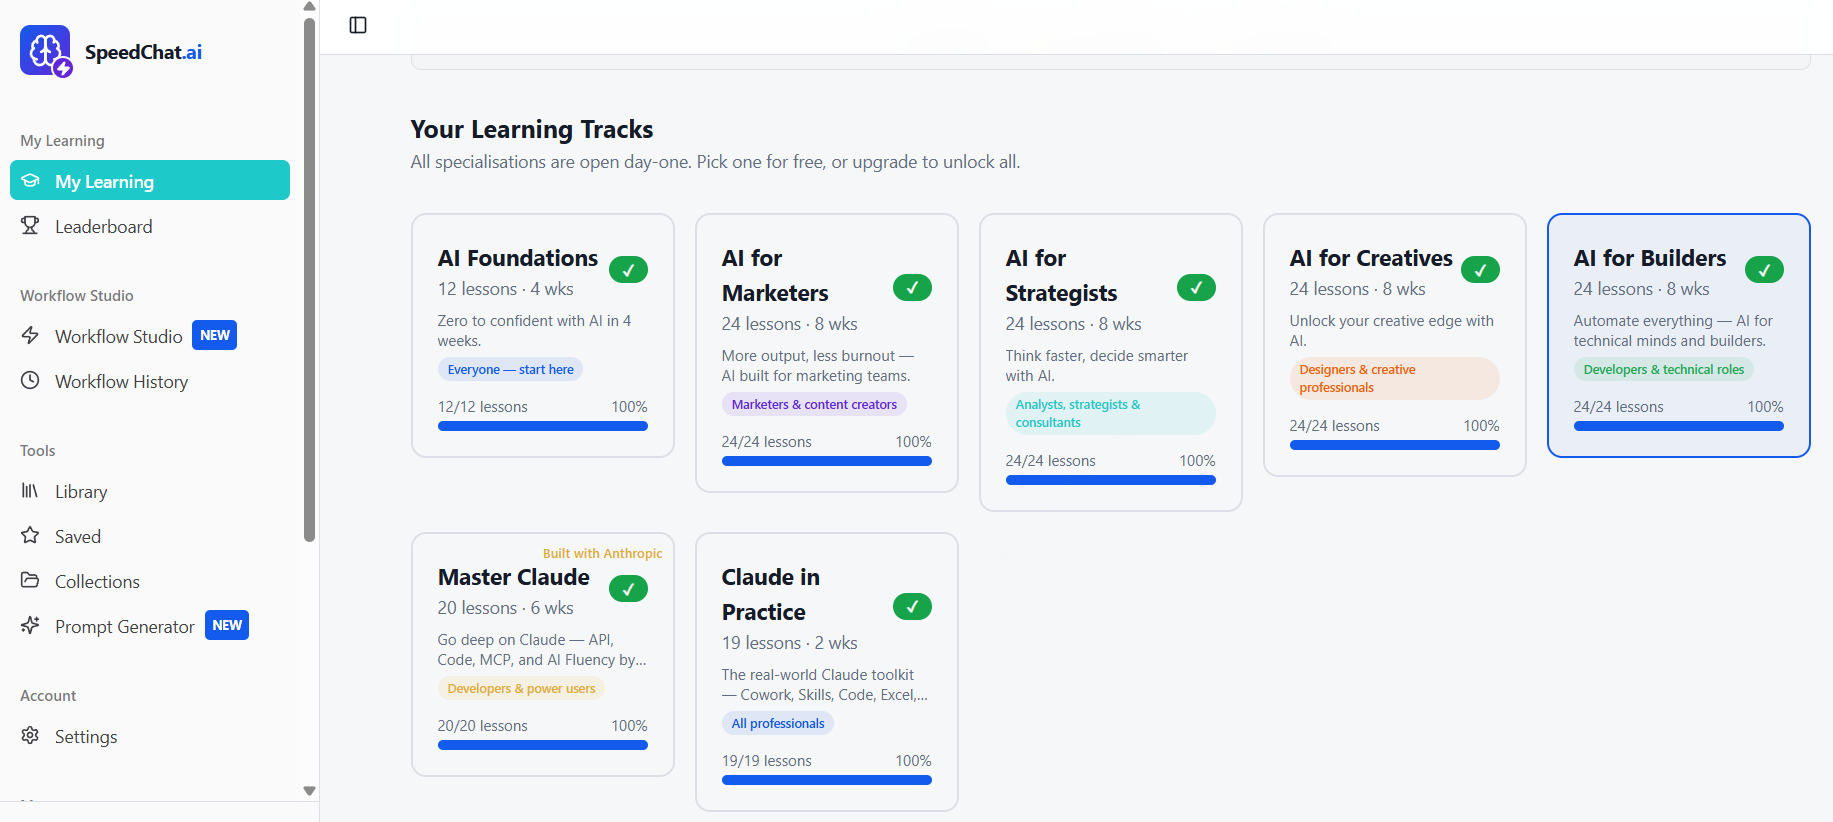
Task: Click the 'Marketers & content creators' tag
Action: pos(814,404)
